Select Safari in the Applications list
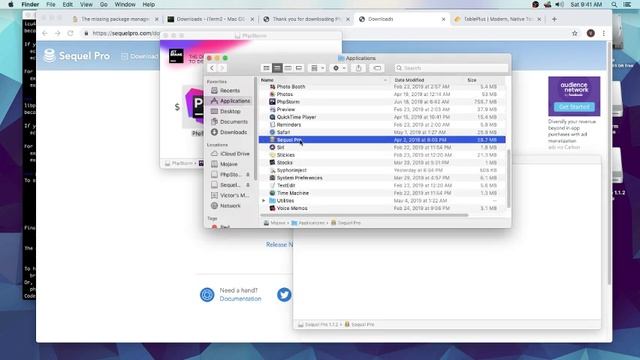The width and height of the screenshot is (640, 360). coord(382,132)
